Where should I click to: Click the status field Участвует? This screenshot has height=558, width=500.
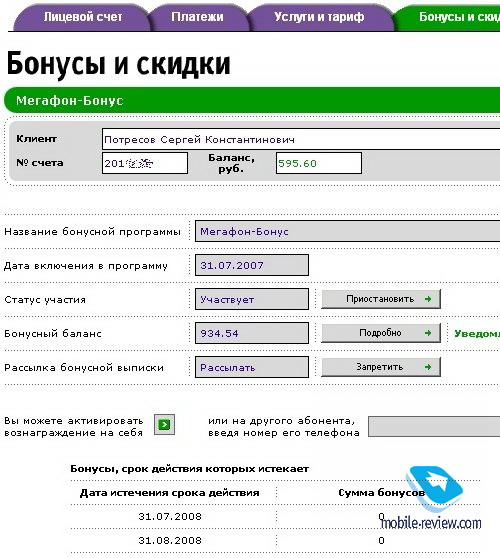coord(252,299)
